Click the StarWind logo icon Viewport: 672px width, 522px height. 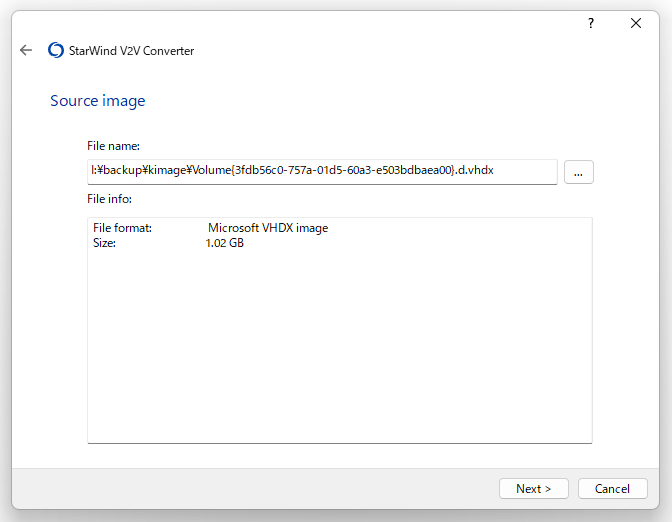(x=56, y=50)
